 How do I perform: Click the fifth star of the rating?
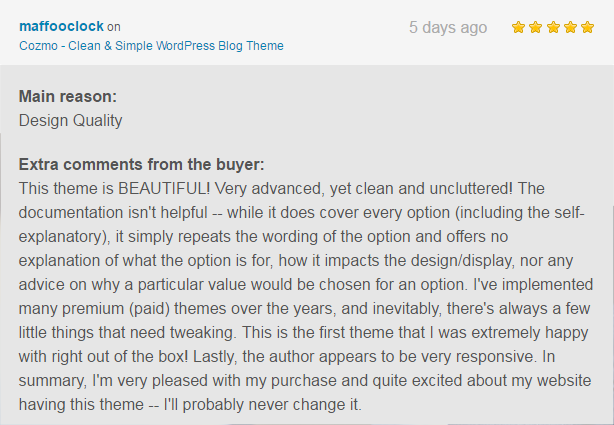tap(587, 27)
